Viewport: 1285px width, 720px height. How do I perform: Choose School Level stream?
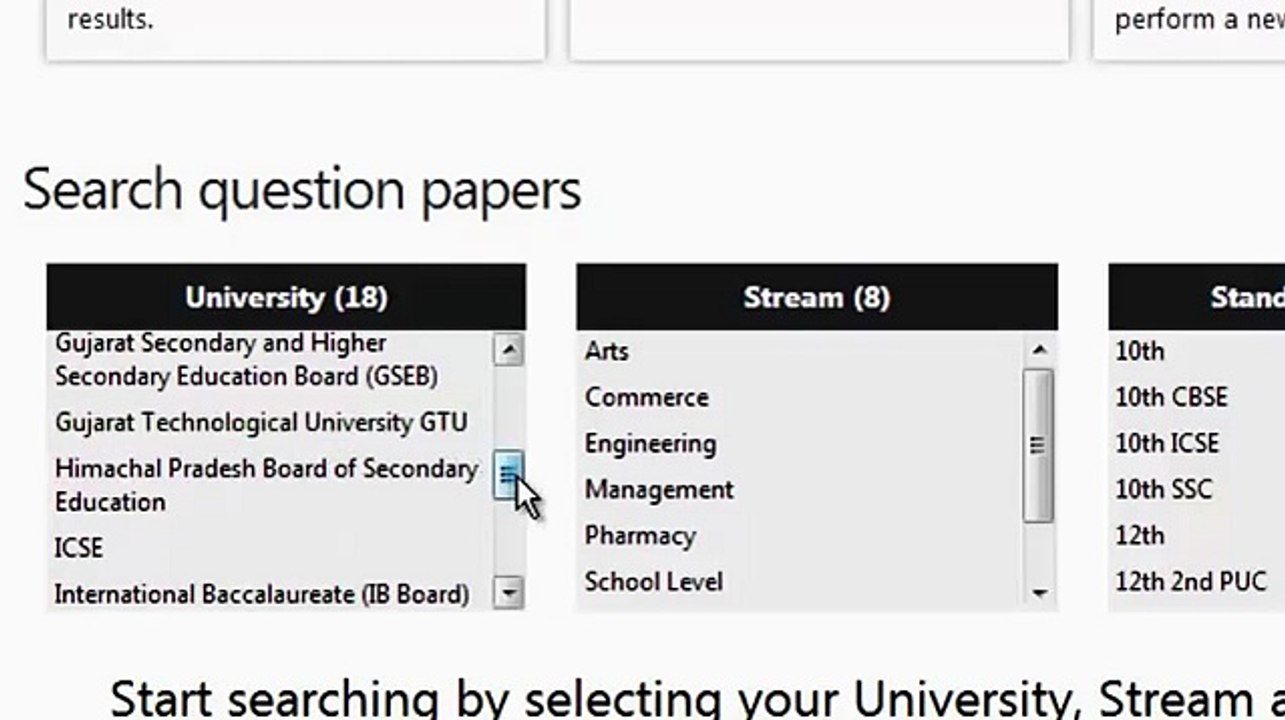point(654,581)
